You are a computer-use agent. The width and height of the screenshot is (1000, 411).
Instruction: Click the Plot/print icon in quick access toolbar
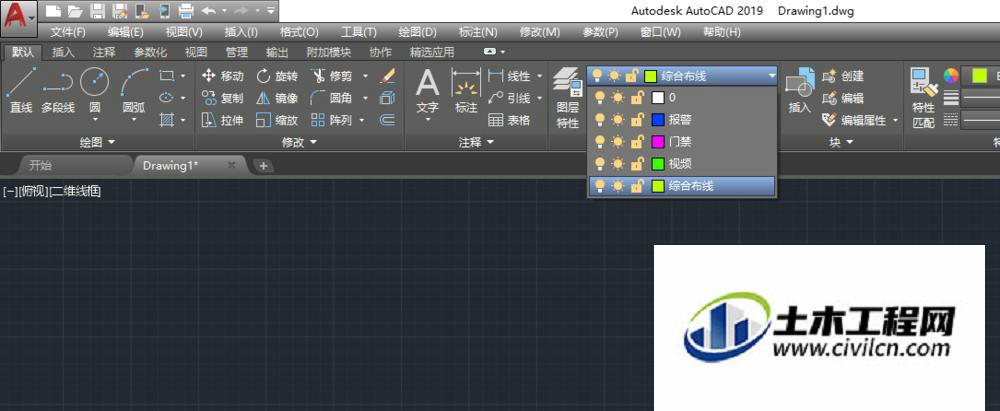[186, 11]
